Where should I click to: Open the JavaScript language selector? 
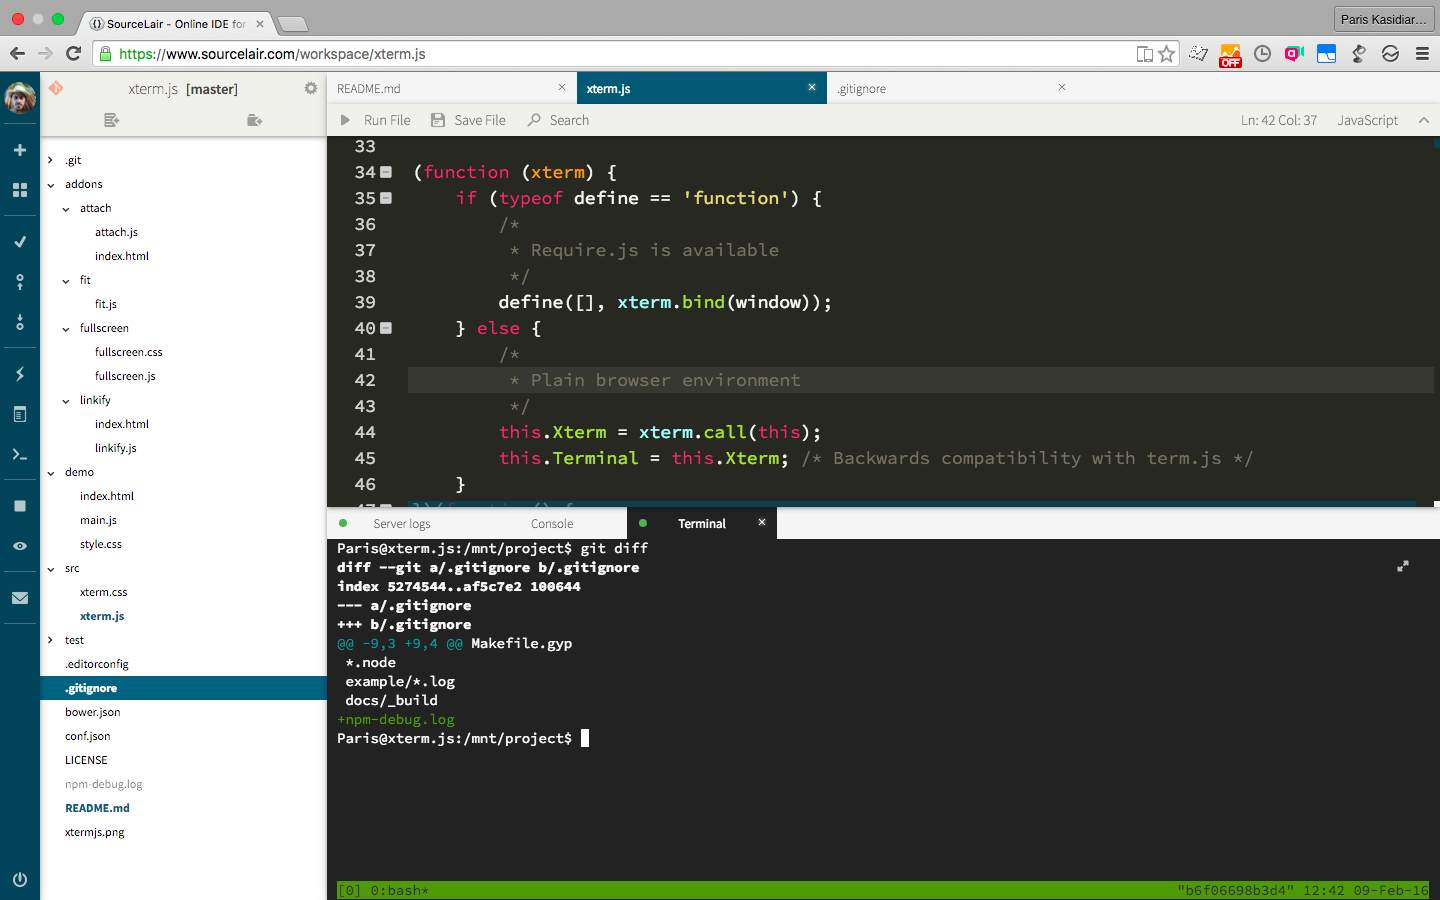(1367, 120)
